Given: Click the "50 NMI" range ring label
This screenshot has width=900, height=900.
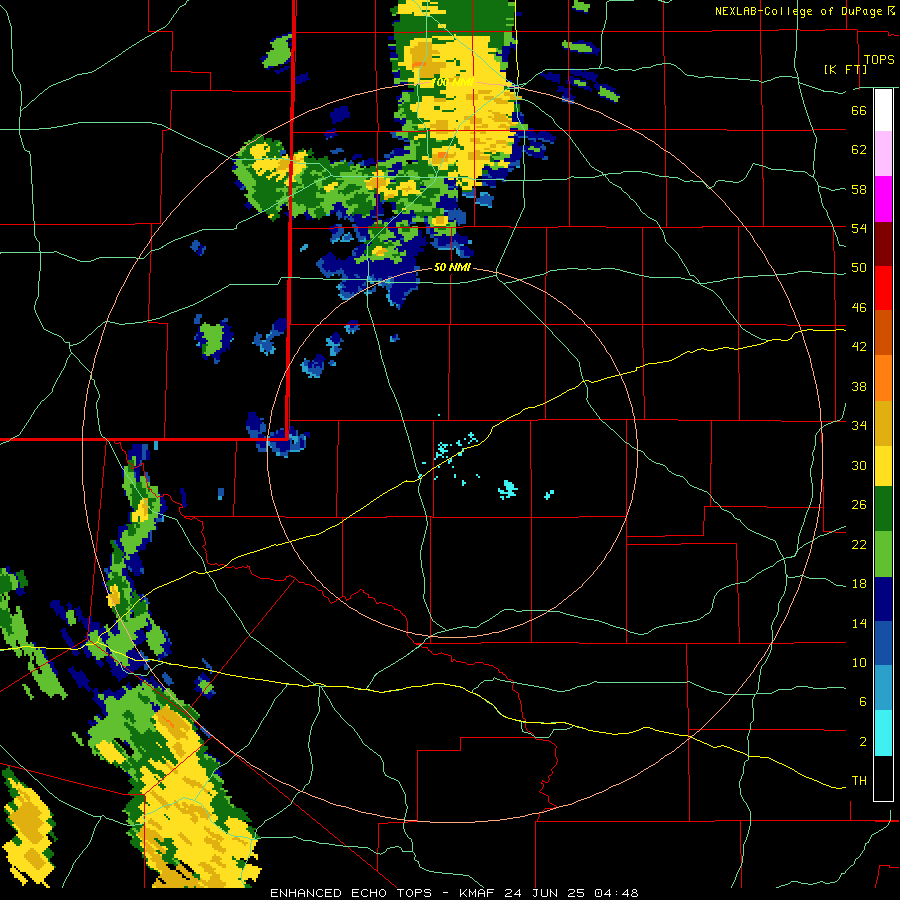Looking at the screenshot, I should tap(452, 267).
